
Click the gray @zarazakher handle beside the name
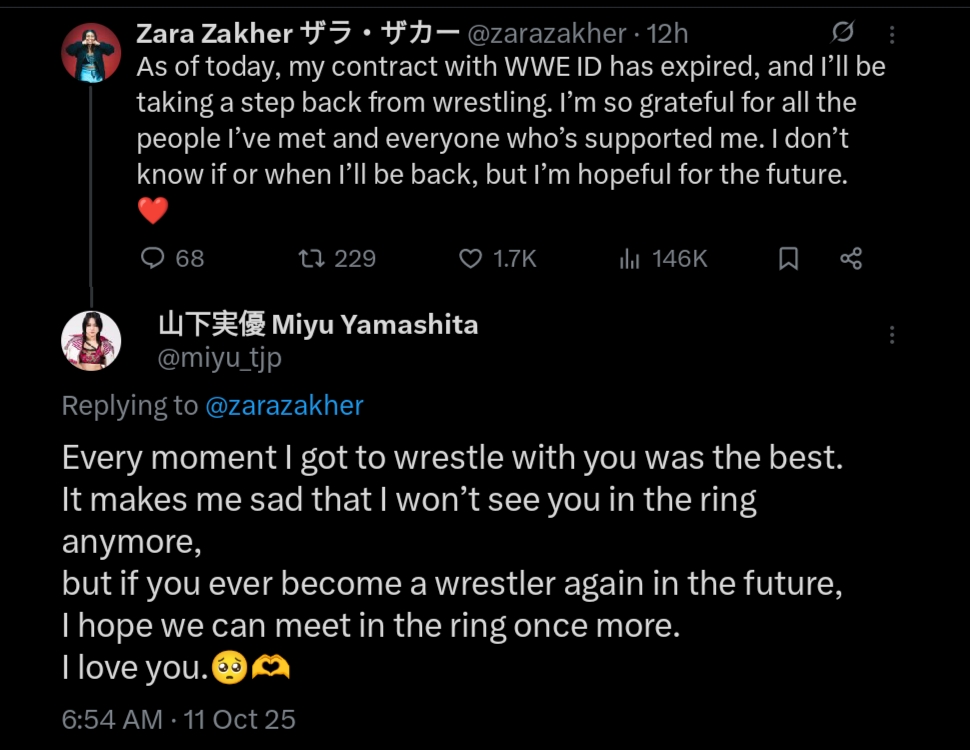pyautogui.click(x=546, y=34)
